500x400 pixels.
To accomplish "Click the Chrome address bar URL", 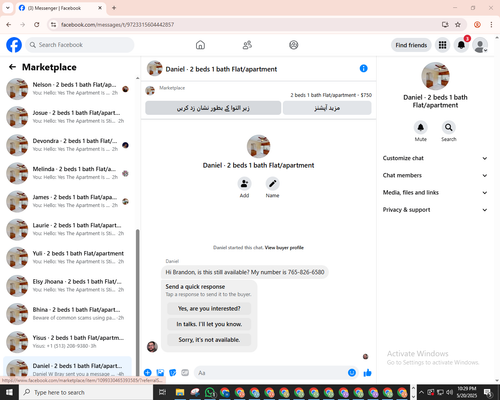I will (x=117, y=24).
